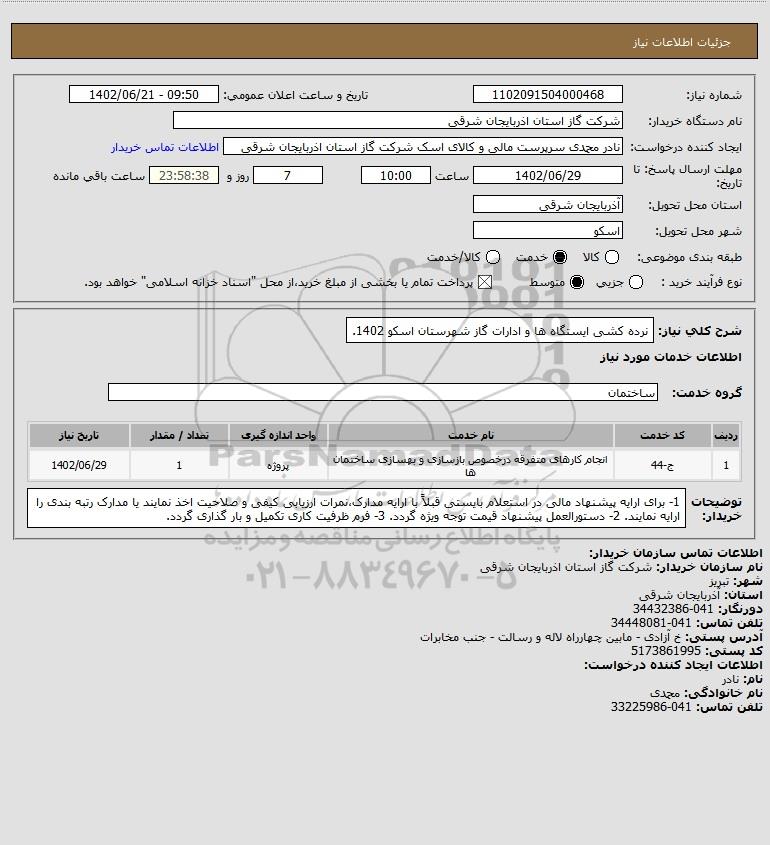Click the کد خدمت column header
Image resolution: width=770 pixels, height=845 pixels.
pos(662,435)
